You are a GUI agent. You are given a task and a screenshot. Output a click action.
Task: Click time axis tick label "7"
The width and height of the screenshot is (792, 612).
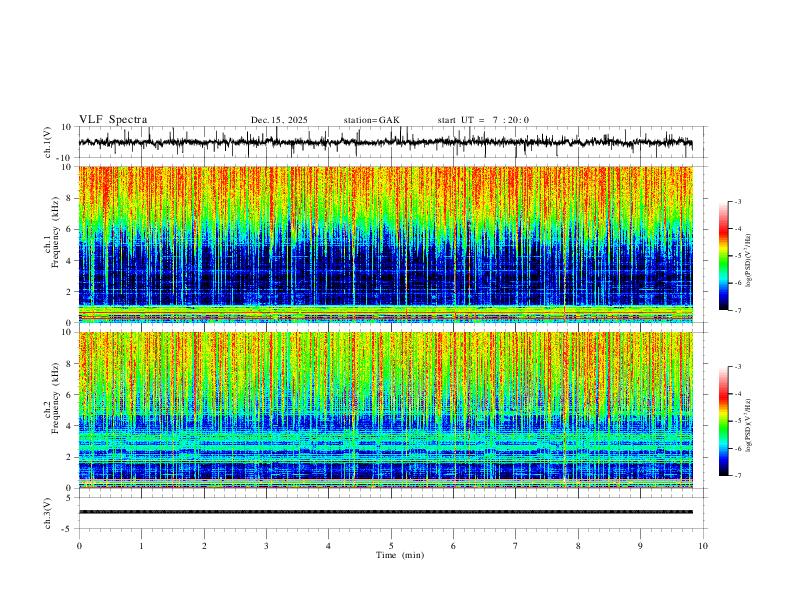(x=516, y=546)
